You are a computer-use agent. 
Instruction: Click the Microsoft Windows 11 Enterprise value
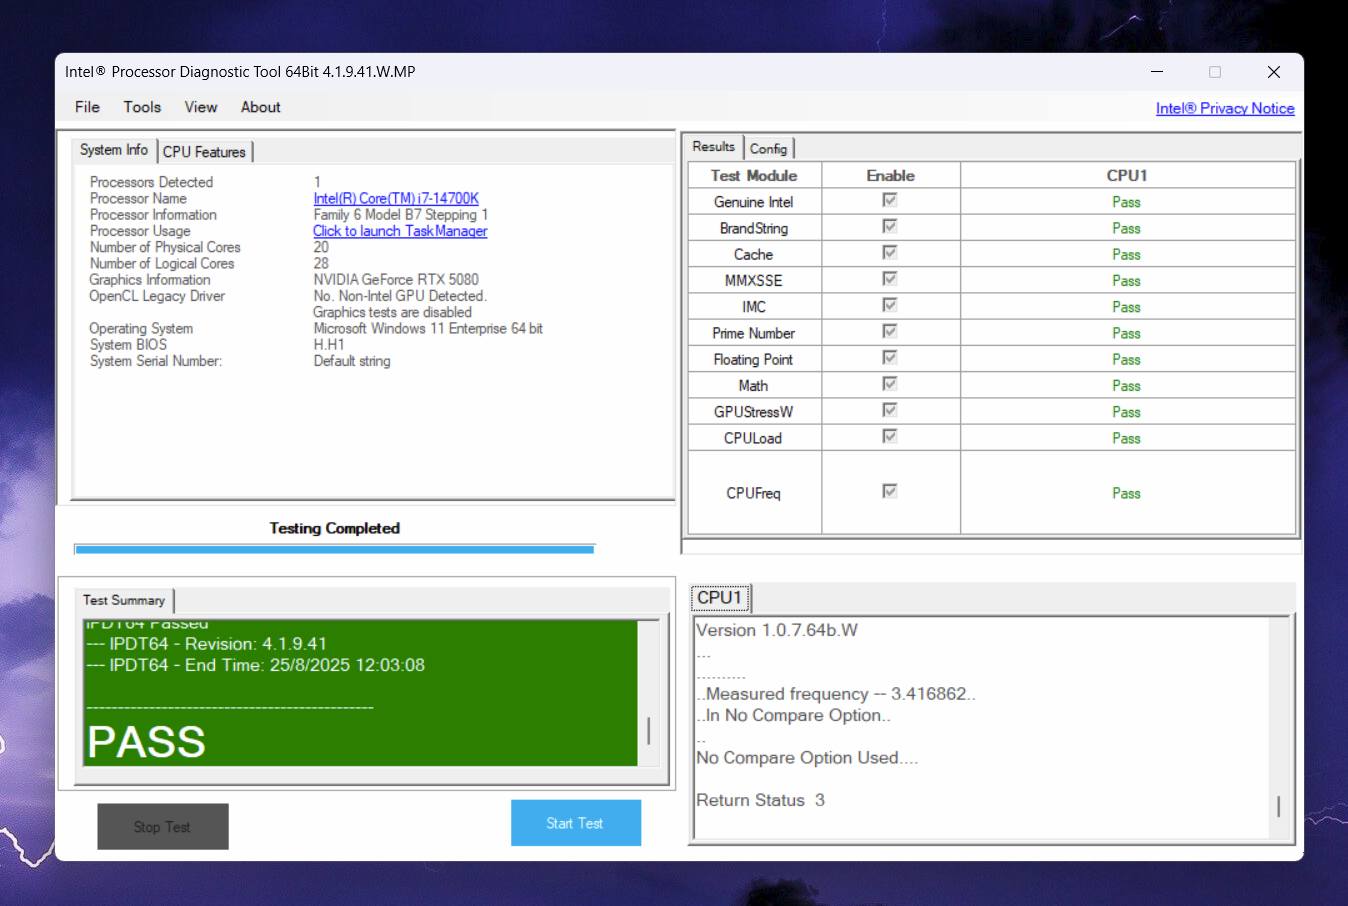click(x=428, y=328)
